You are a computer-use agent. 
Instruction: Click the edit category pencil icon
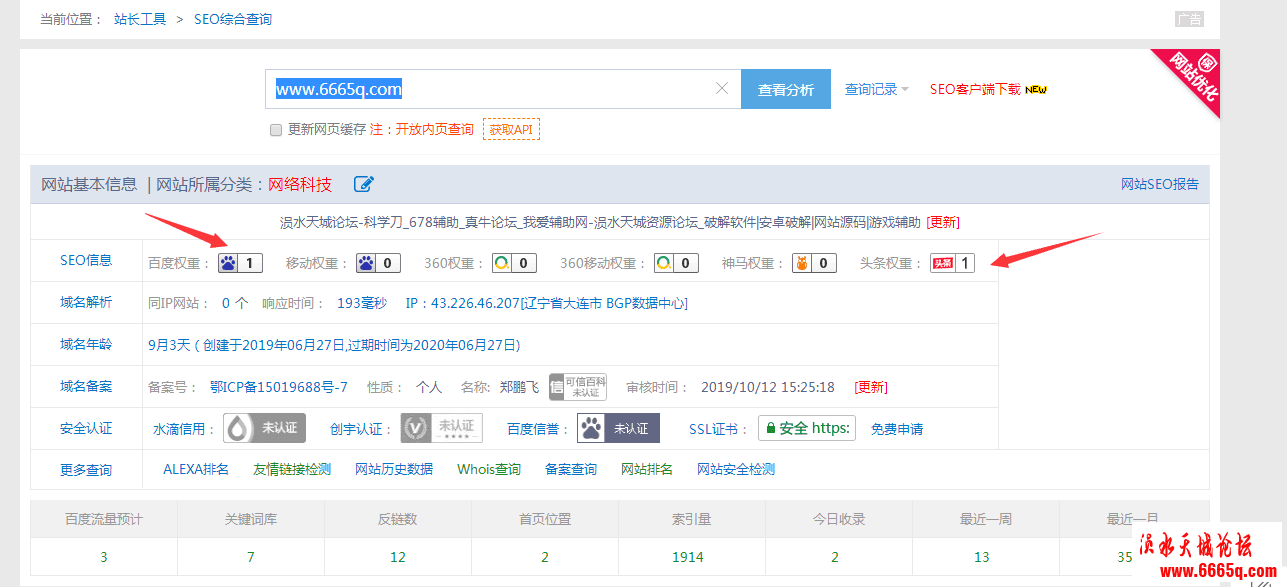[364, 184]
